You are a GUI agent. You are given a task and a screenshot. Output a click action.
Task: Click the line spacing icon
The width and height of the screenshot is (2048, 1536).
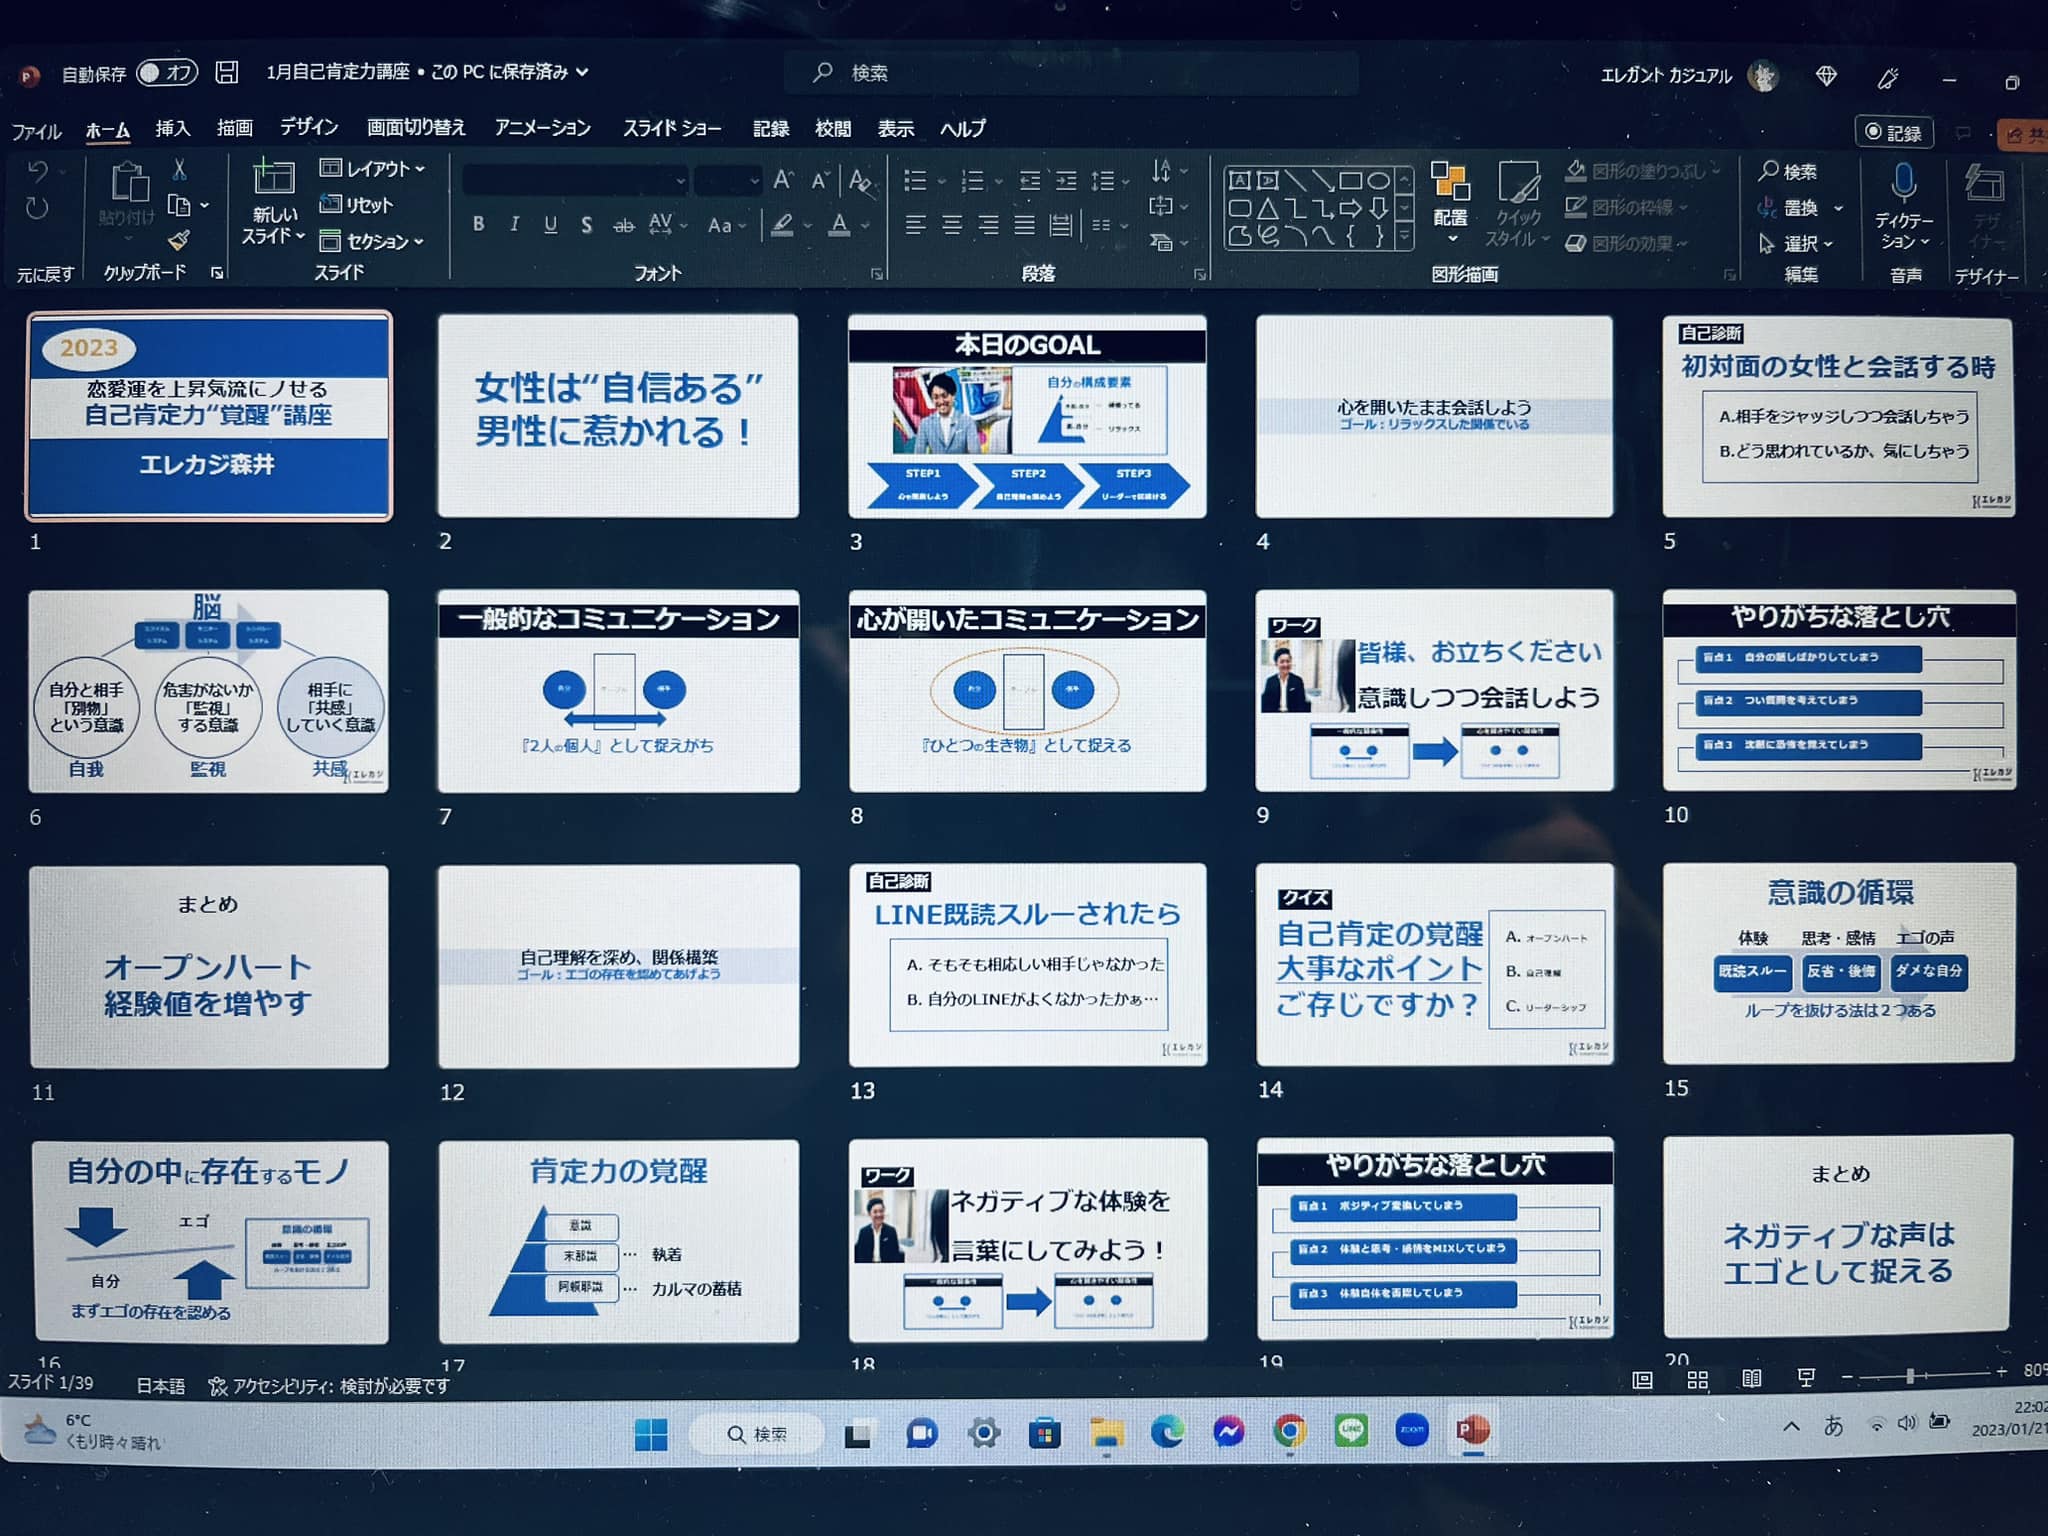[1103, 181]
